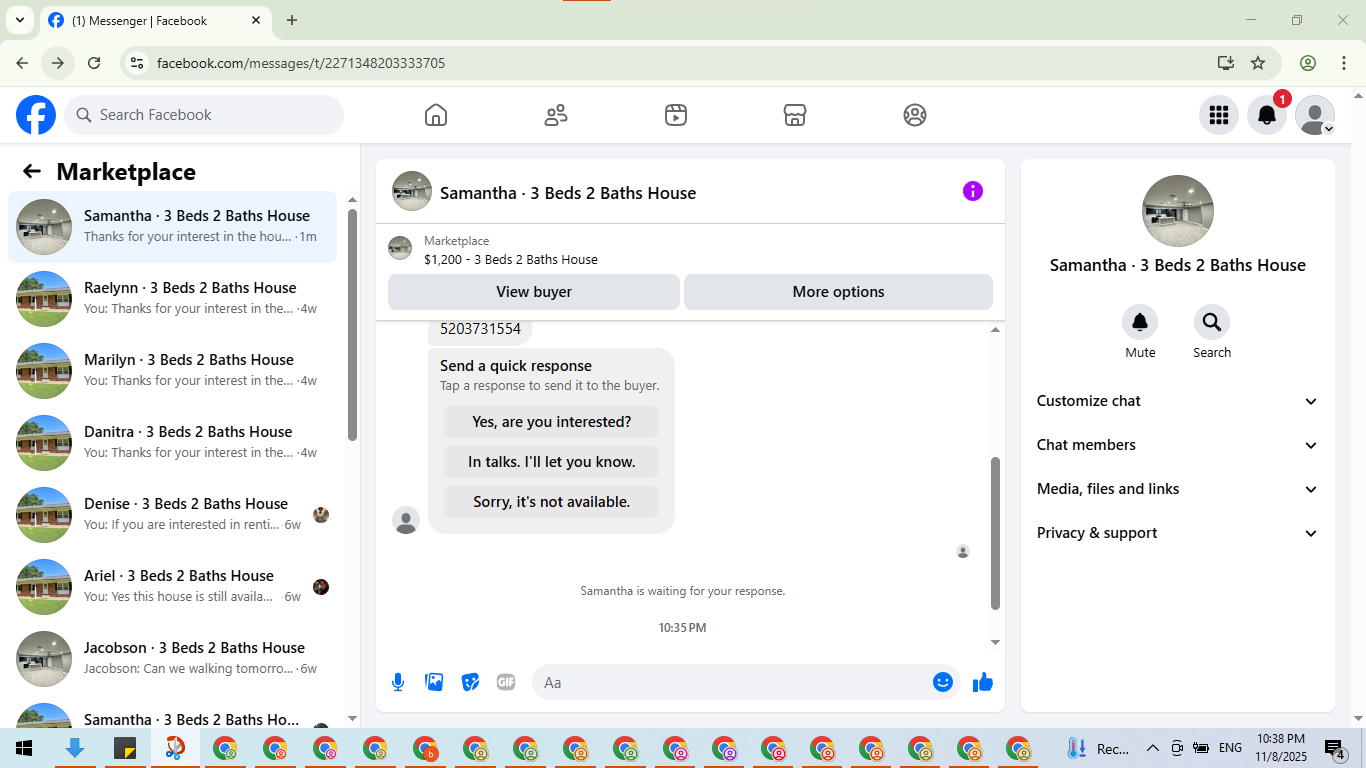Image resolution: width=1366 pixels, height=768 pixels.
Task: Click the attach photo icon
Action: [434, 682]
